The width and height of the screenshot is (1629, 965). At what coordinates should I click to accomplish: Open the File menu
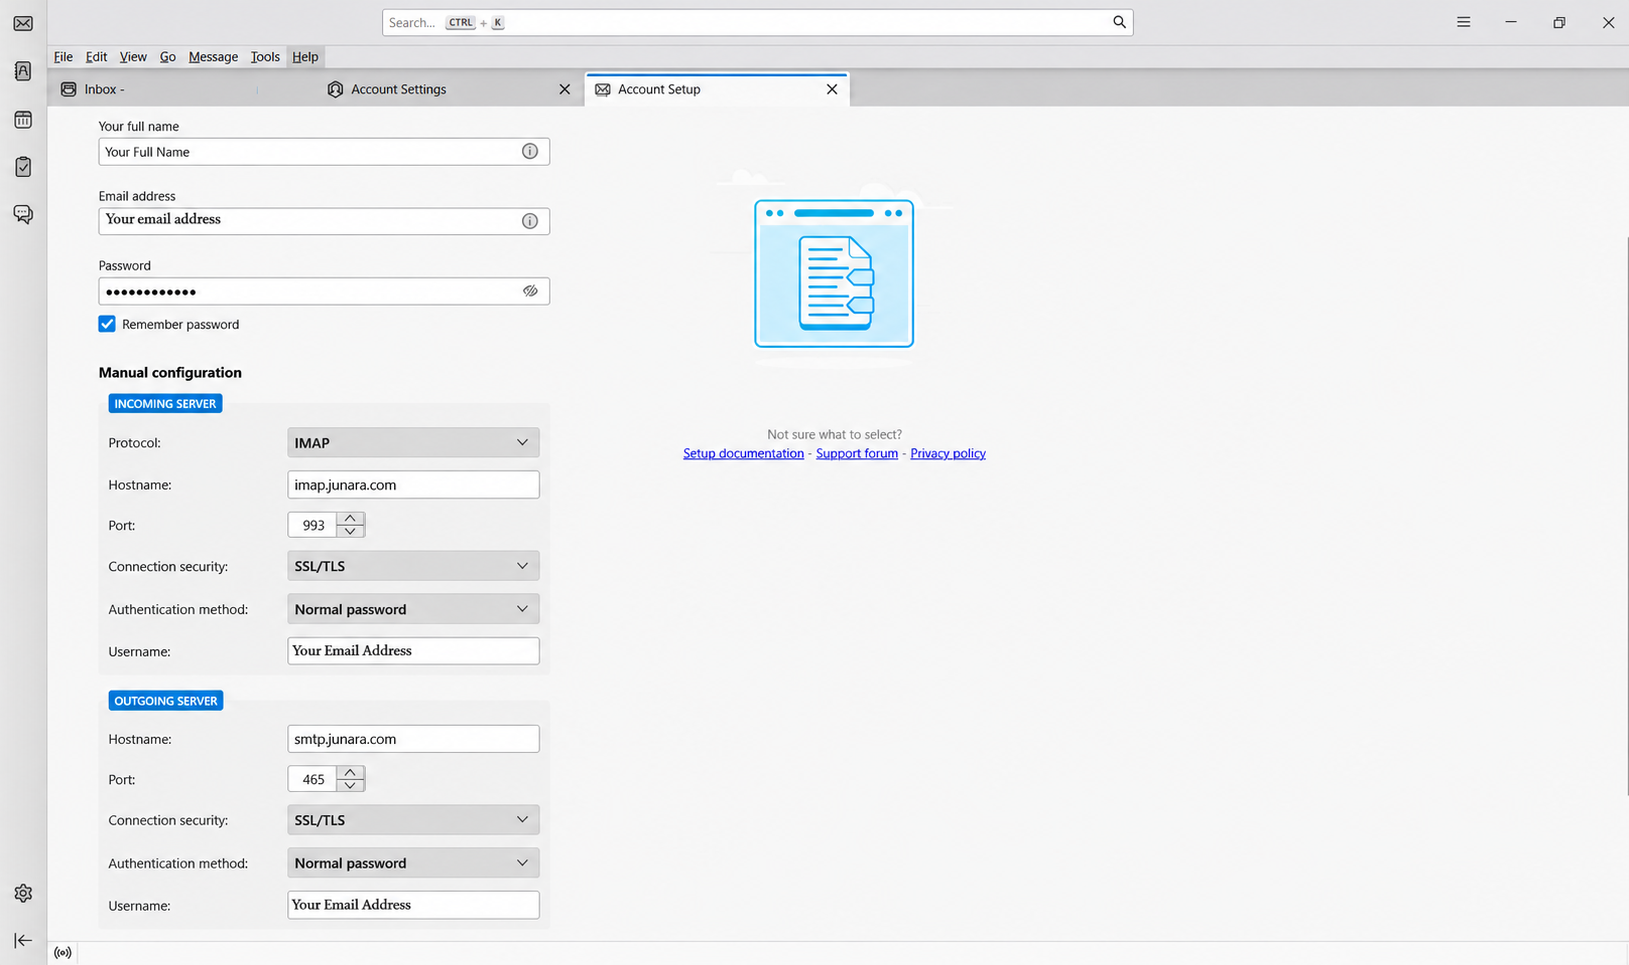click(63, 57)
